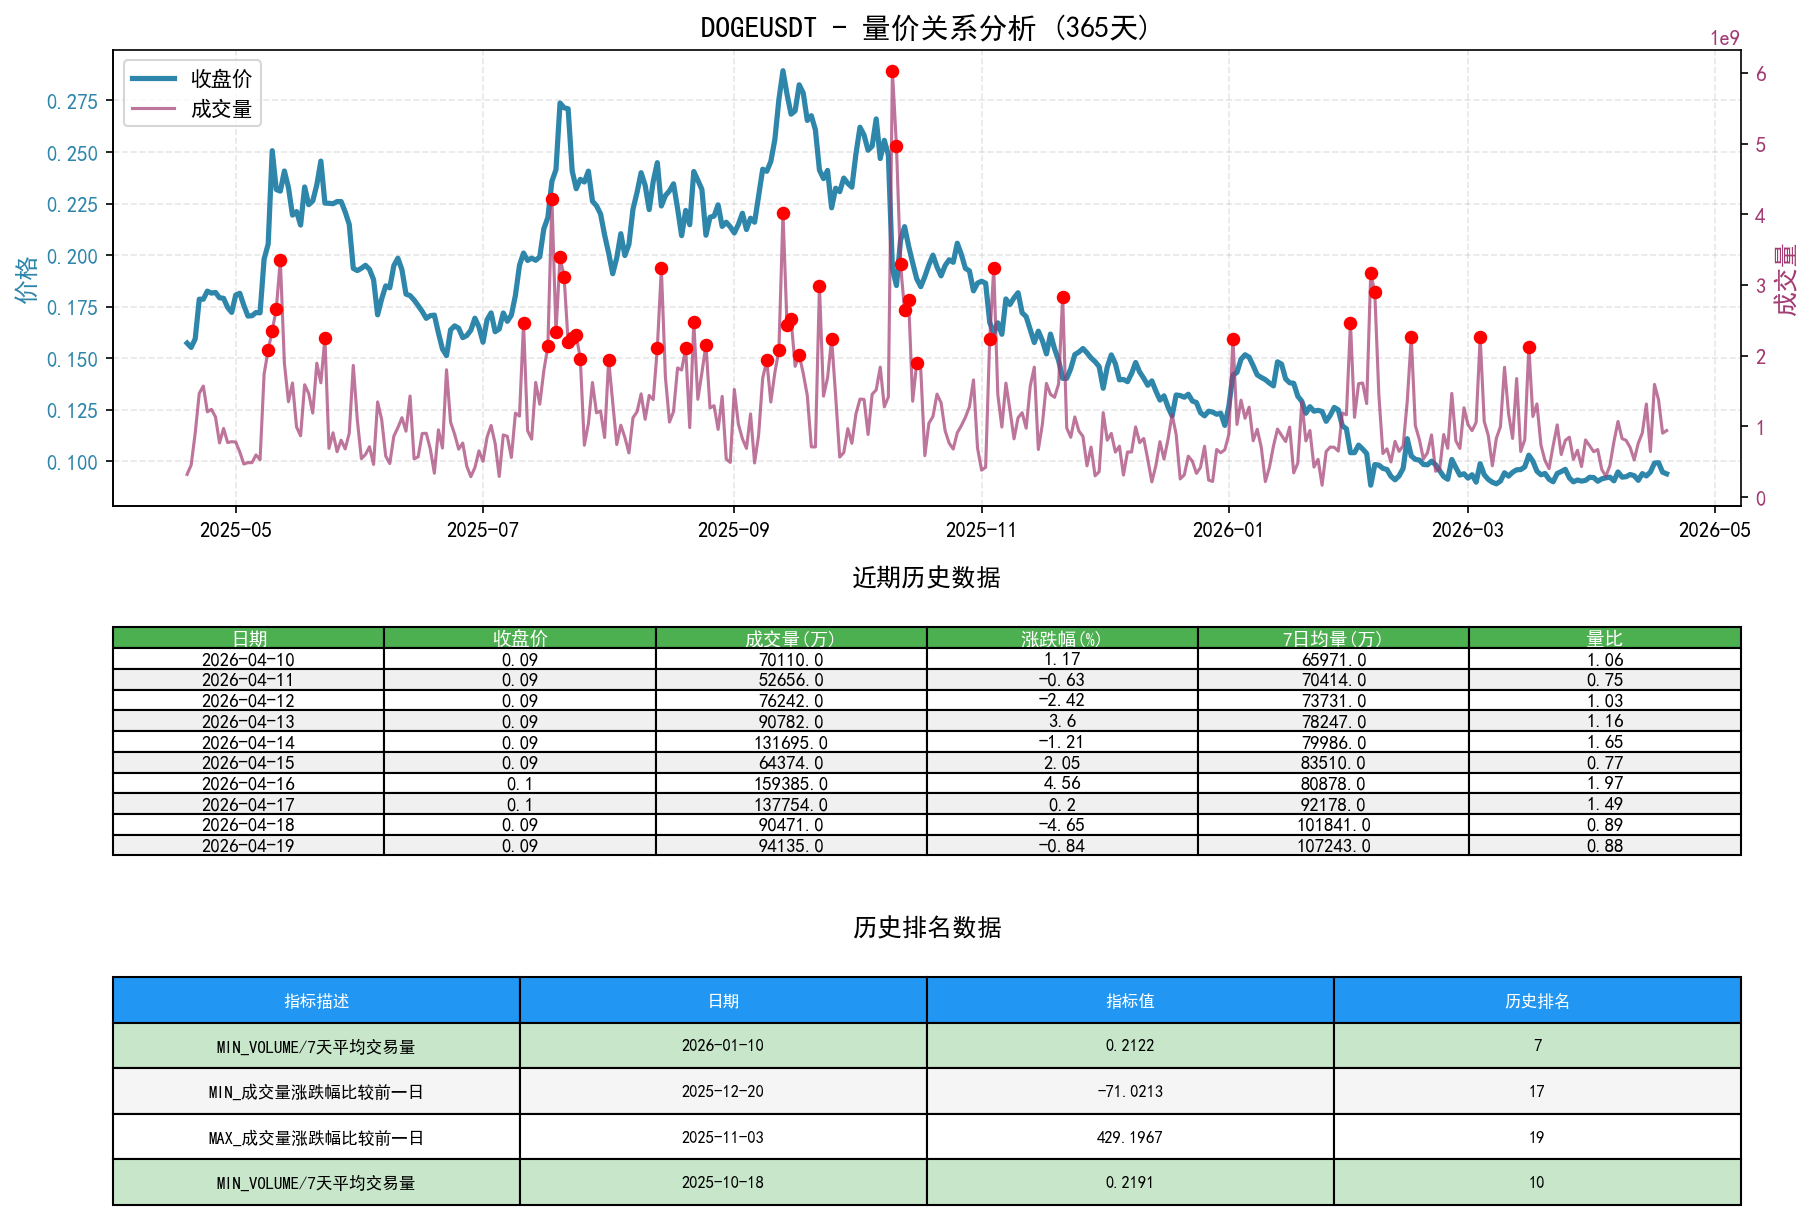Click the 历史排名 header in the ranking table
This screenshot has height=1220, width=1812.
click(x=1537, y=1000)
